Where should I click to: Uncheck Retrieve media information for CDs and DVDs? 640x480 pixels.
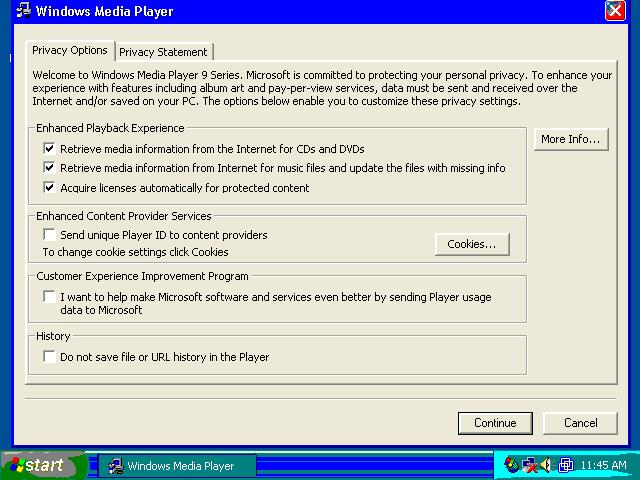click(49, 148)
